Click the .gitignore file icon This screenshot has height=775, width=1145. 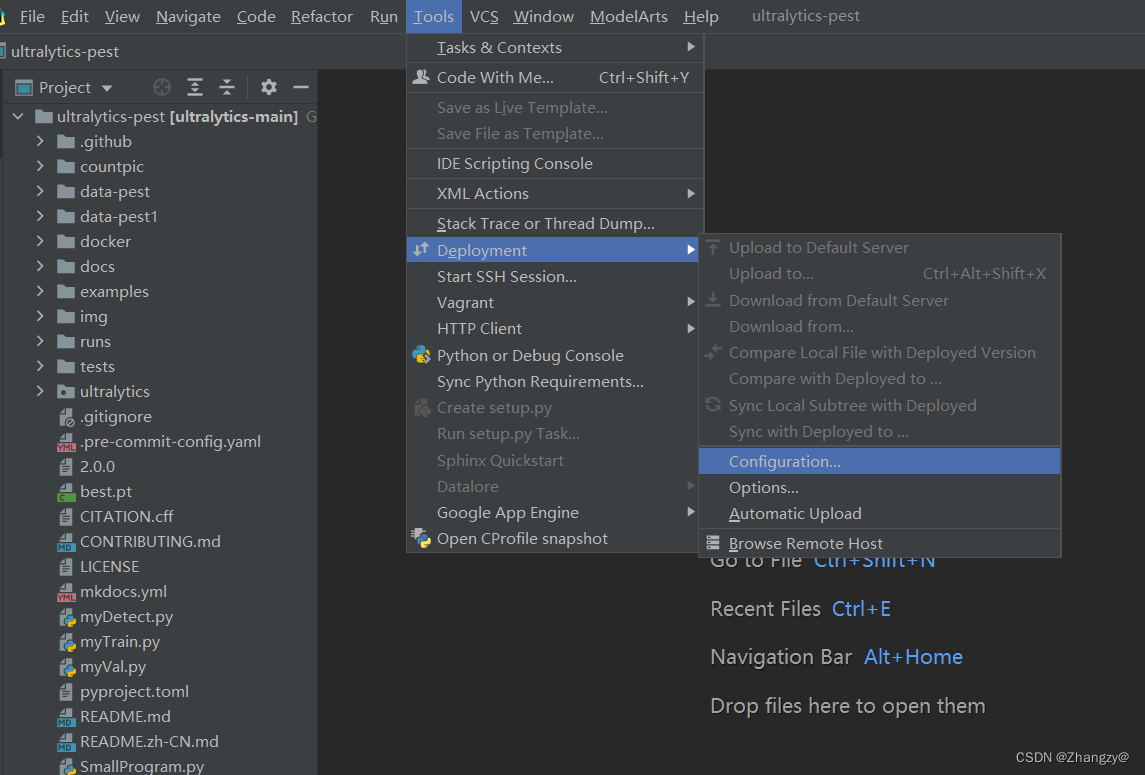tap(66, 417)
